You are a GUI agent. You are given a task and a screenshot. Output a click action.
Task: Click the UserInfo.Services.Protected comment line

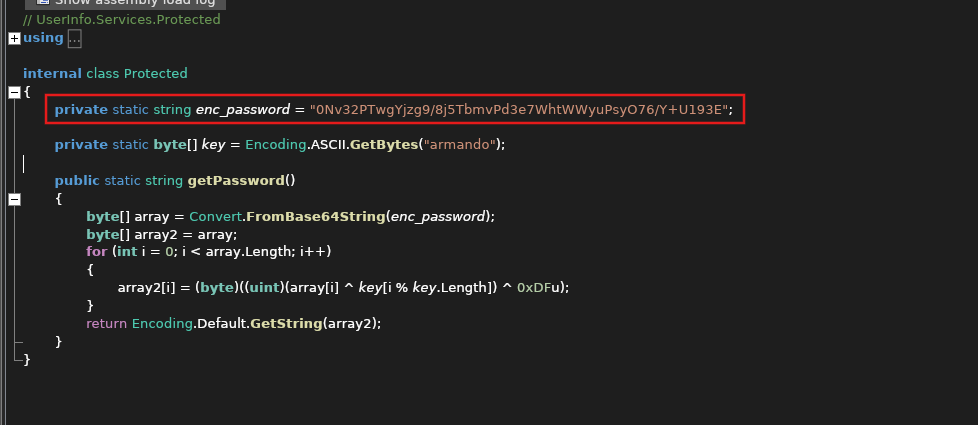[122, 20]
